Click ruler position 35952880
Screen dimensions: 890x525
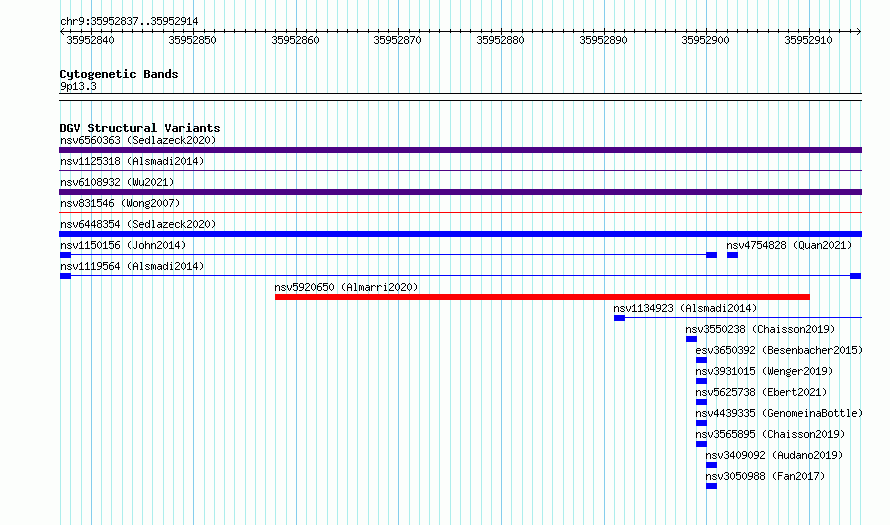(500, 40)
